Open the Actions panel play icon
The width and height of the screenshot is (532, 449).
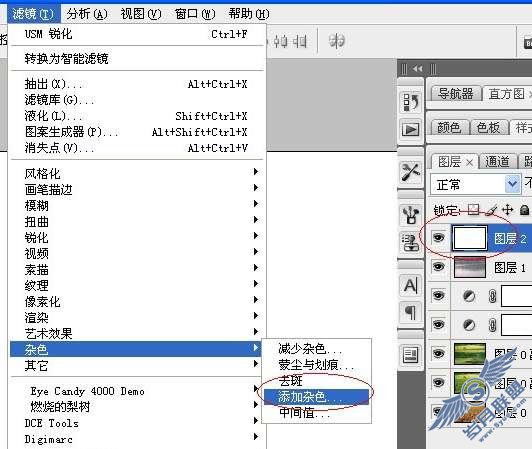pyautogui.click(x=411, y=129)
